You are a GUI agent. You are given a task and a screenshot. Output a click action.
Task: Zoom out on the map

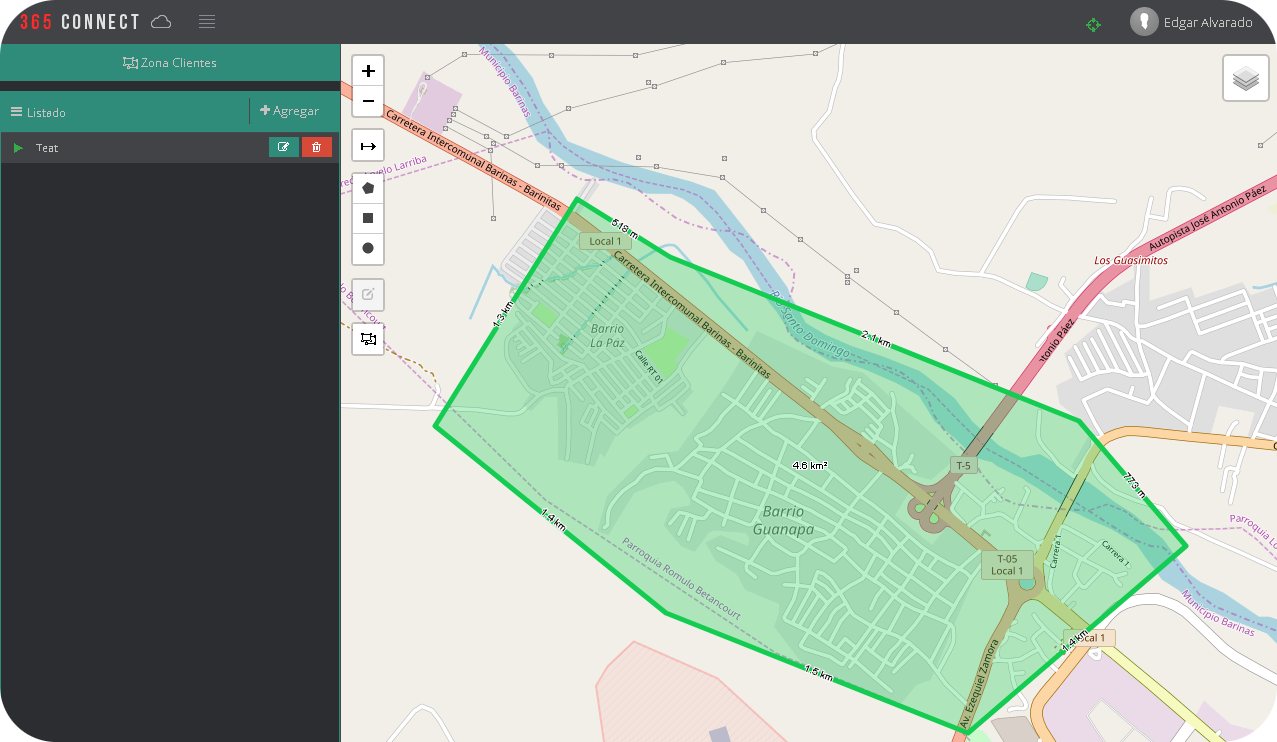tap(368, 101)
